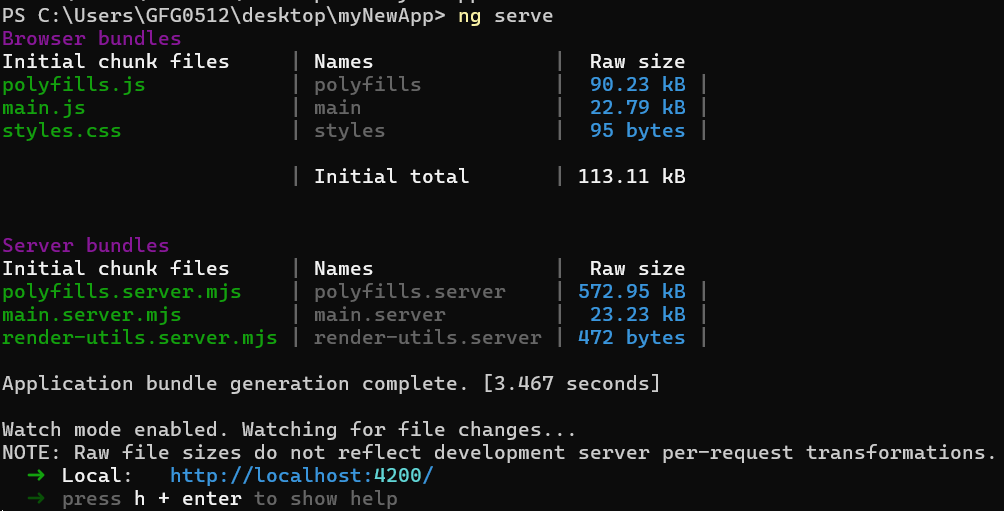Click the styles.css file entry
The image size is (1004, 511).
pos(62,131)
